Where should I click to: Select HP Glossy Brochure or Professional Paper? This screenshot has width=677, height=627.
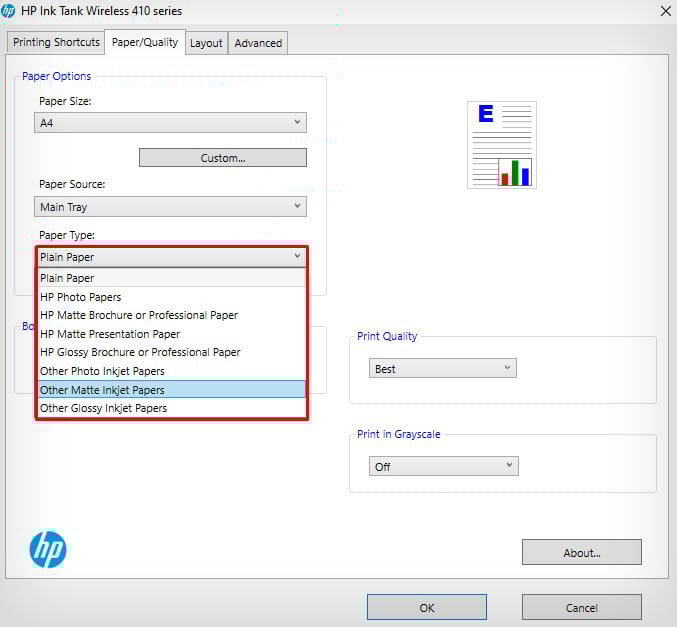click(171, 352)
